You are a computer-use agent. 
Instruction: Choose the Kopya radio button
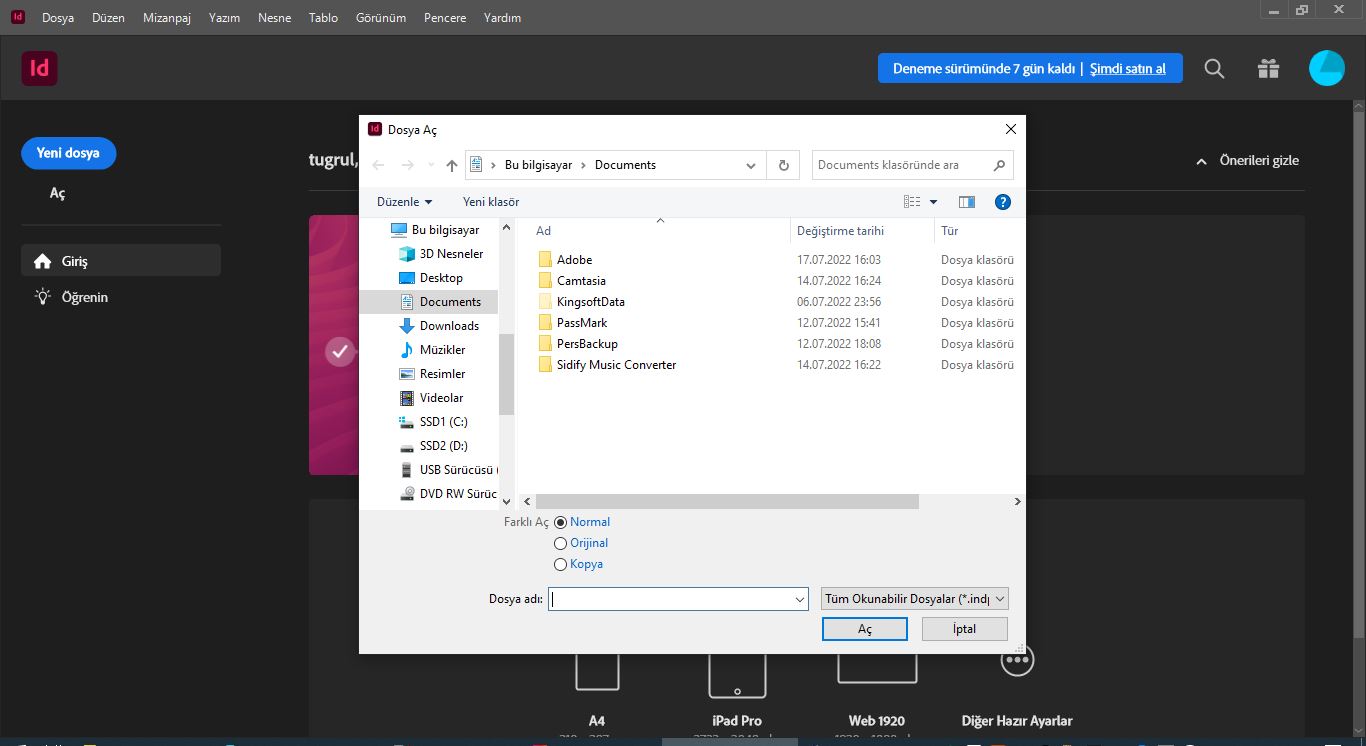coord(560,564)
